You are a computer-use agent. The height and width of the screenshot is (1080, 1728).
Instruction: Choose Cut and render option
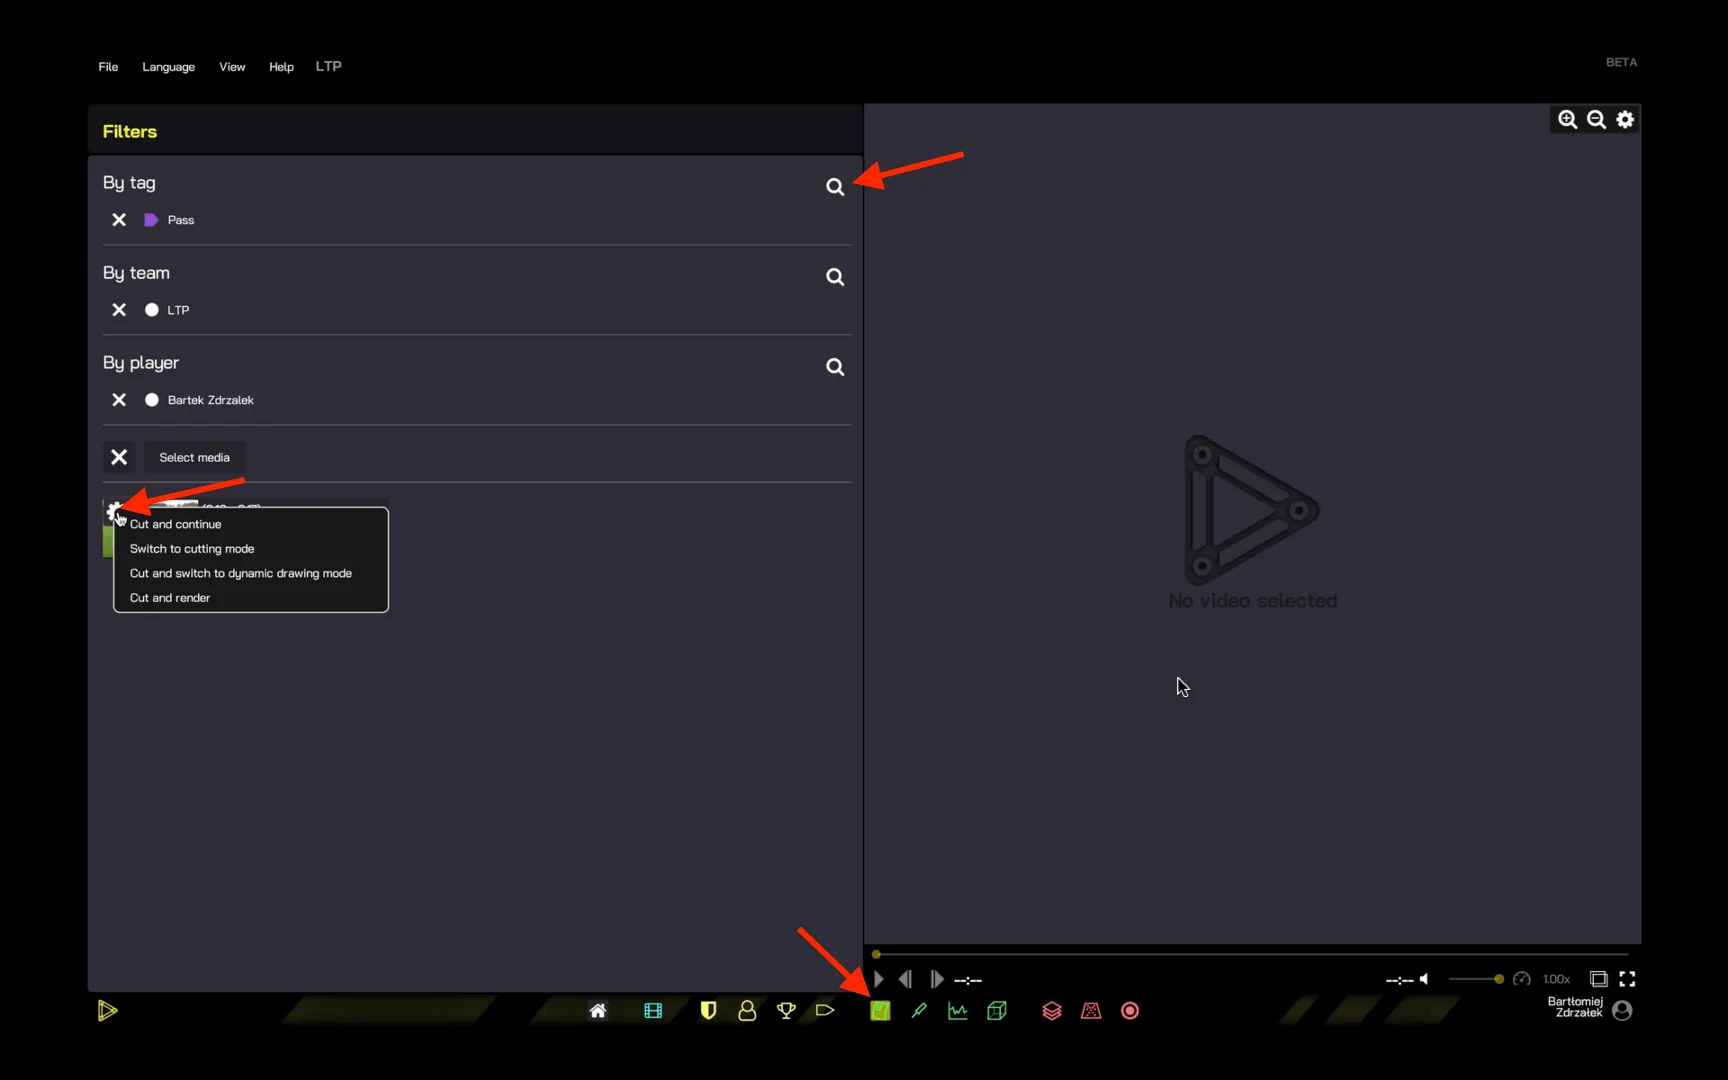click(x=170, y=598)
